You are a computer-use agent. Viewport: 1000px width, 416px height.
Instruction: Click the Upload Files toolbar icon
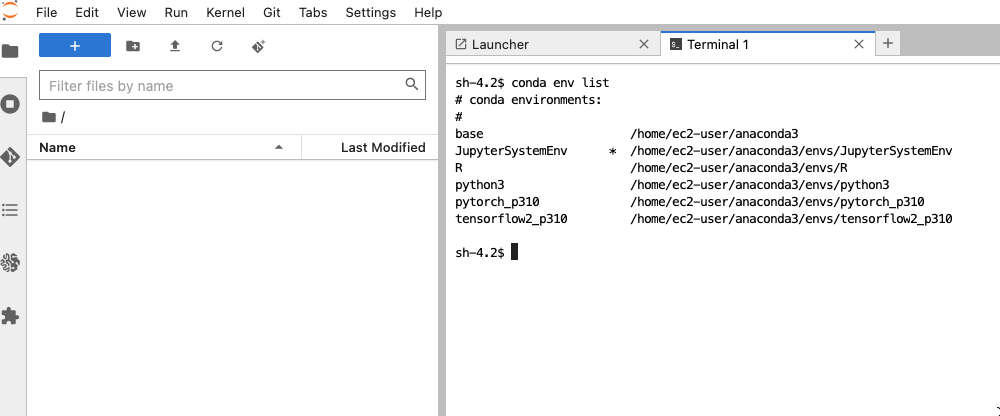tap(175, 46)
